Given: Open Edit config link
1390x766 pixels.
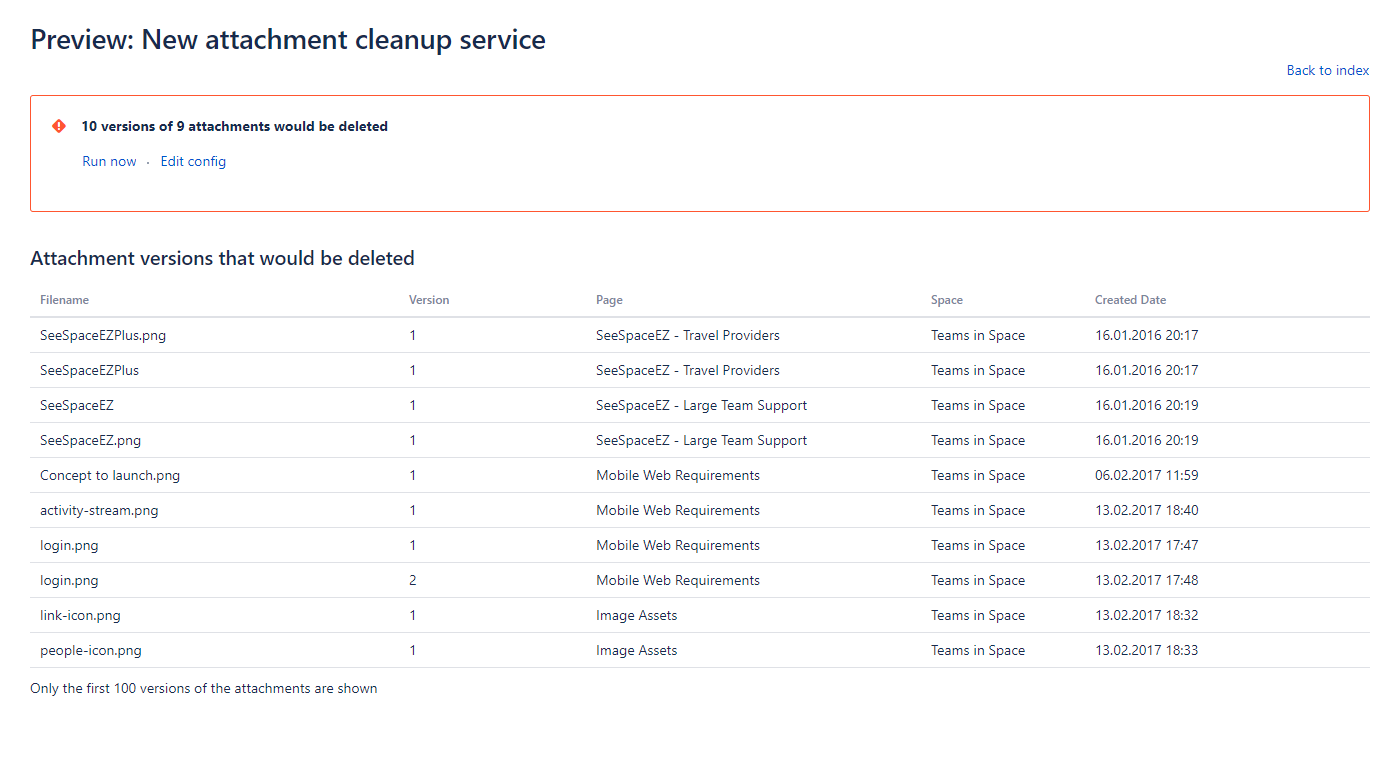Looking at the screenshot, I should 193,161.
